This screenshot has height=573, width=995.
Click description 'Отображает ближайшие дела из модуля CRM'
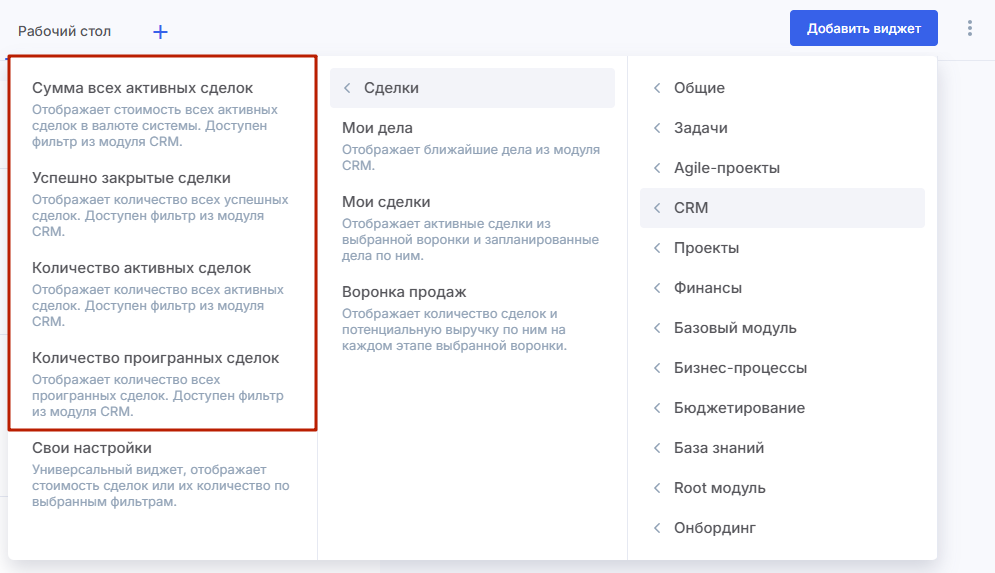click(x=471, y=157)
